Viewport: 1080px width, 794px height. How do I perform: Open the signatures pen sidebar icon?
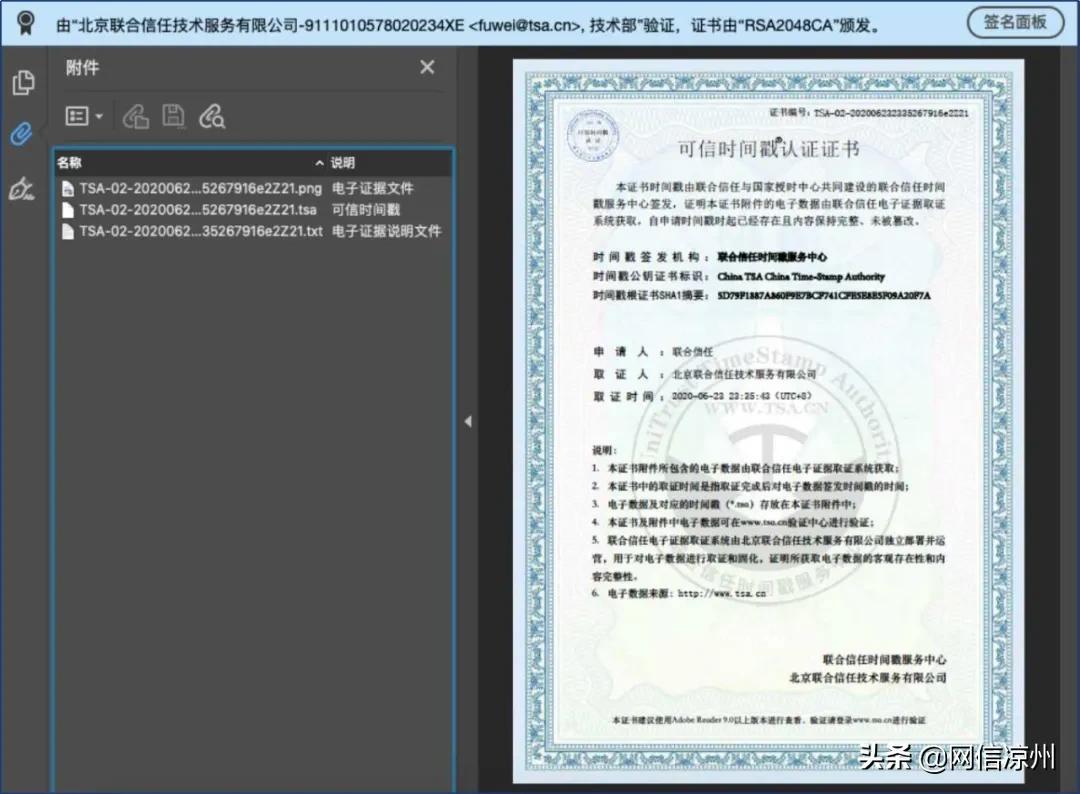pos(21,189)
